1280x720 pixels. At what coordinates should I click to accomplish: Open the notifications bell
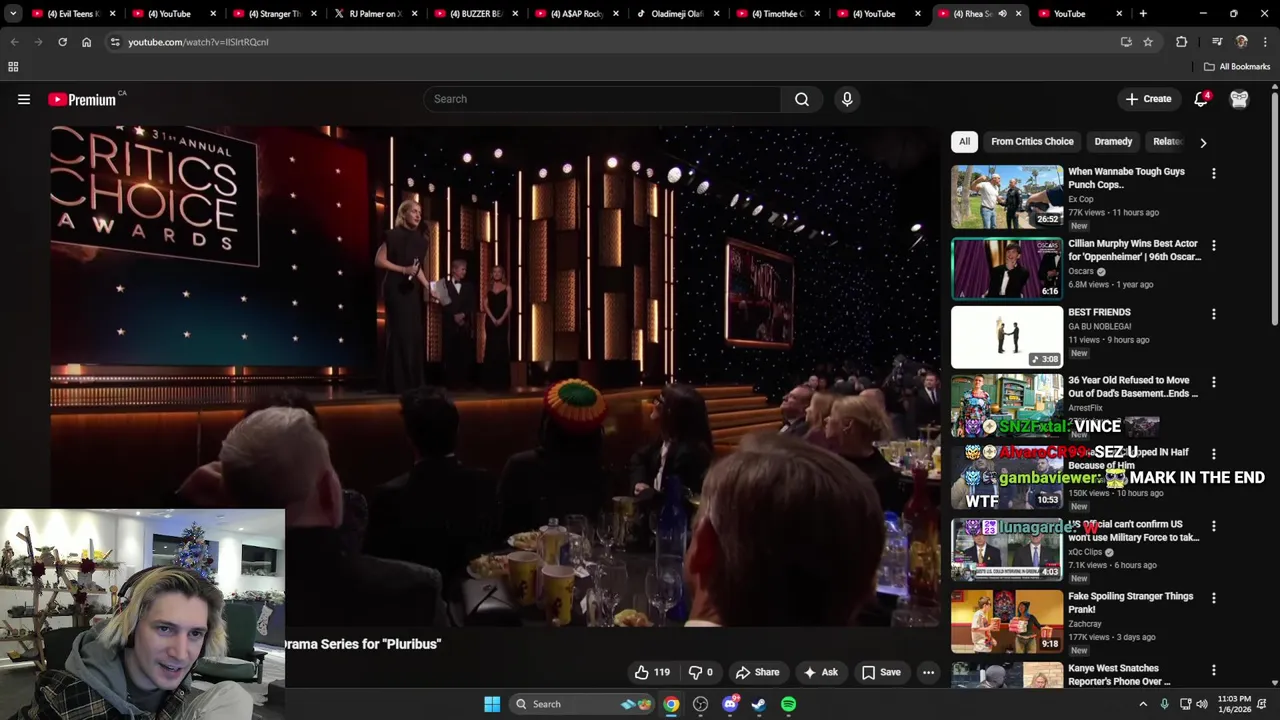click(x=1201, y=99)
